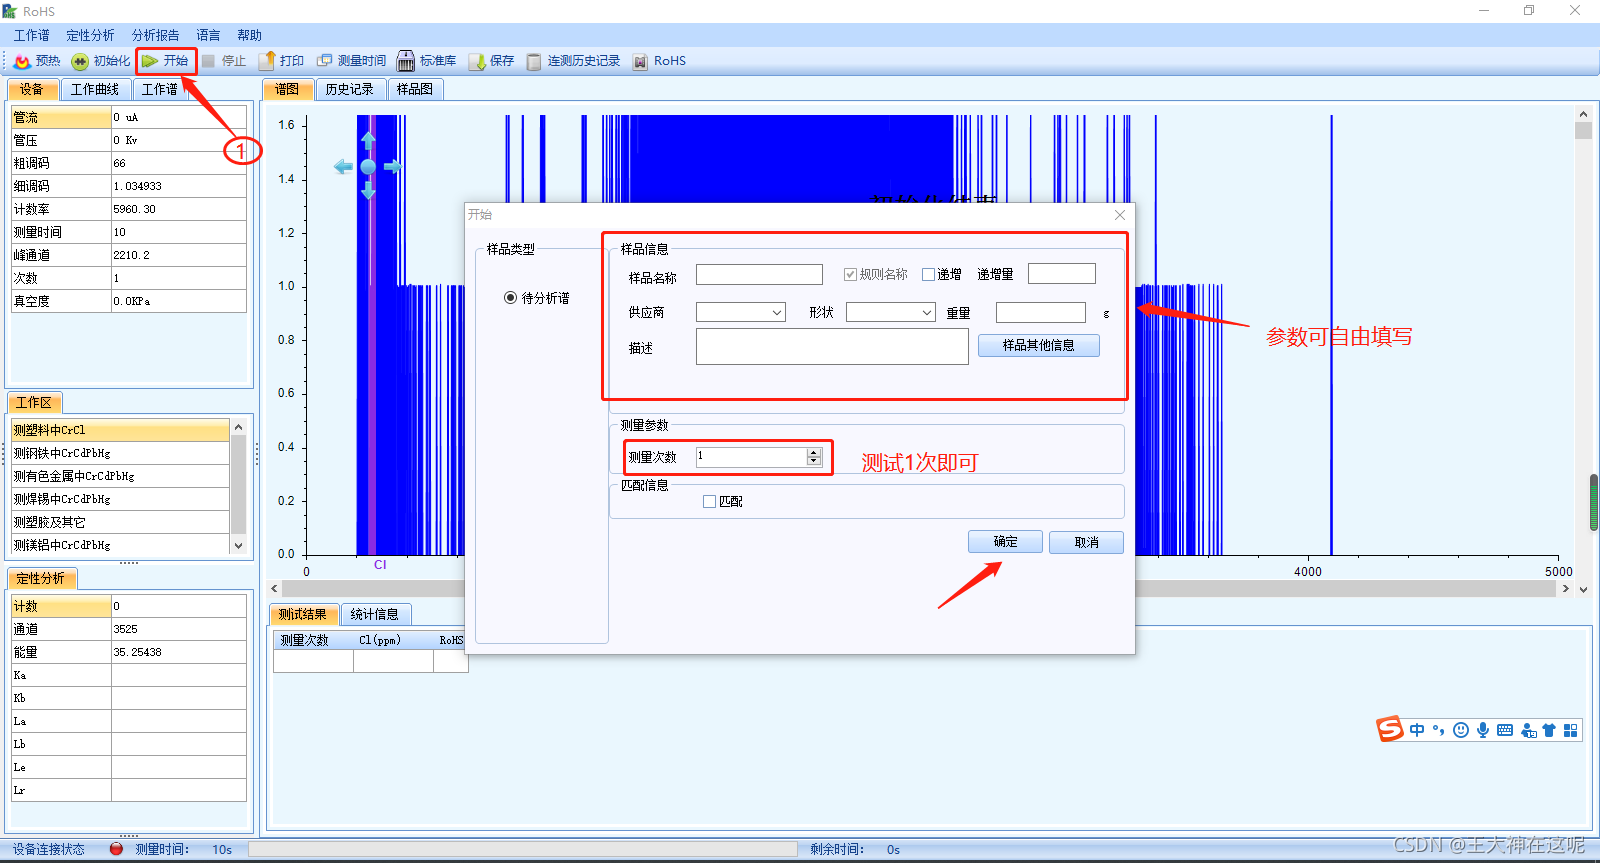Switch to the 测试结果 tab
Viewport: 1600px width, 863px height.
[303, 614]
